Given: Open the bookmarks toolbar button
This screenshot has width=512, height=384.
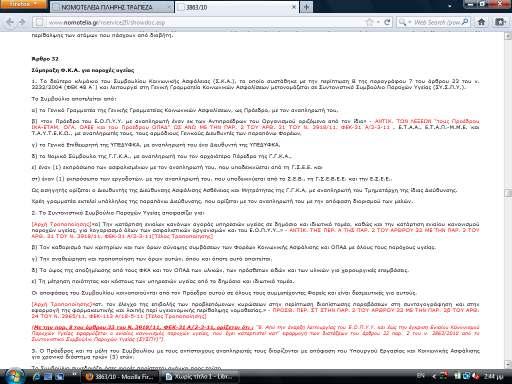Looking at the screenshot, I should point(500,22).
